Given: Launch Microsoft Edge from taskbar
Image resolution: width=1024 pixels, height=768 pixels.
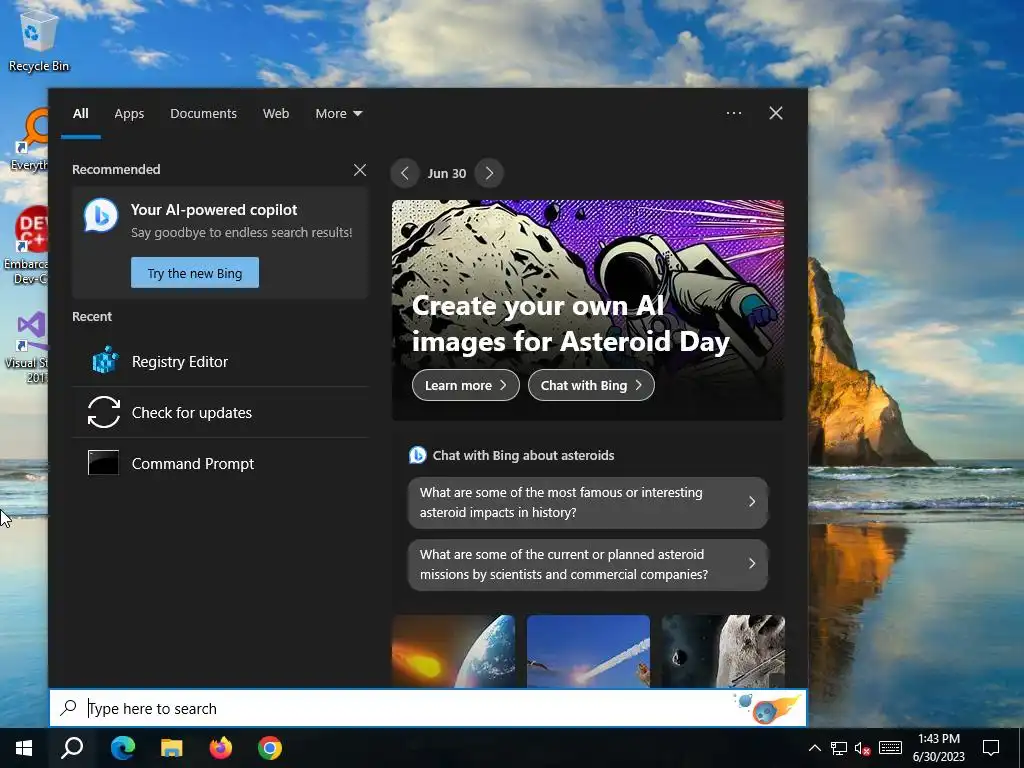Looking at the screenshot, I should tap(122, 748).
